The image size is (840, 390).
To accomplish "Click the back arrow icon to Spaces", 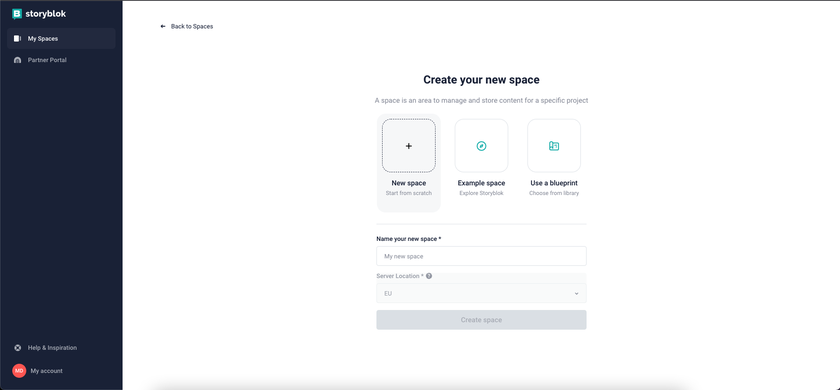I will (x=163, y=26).
